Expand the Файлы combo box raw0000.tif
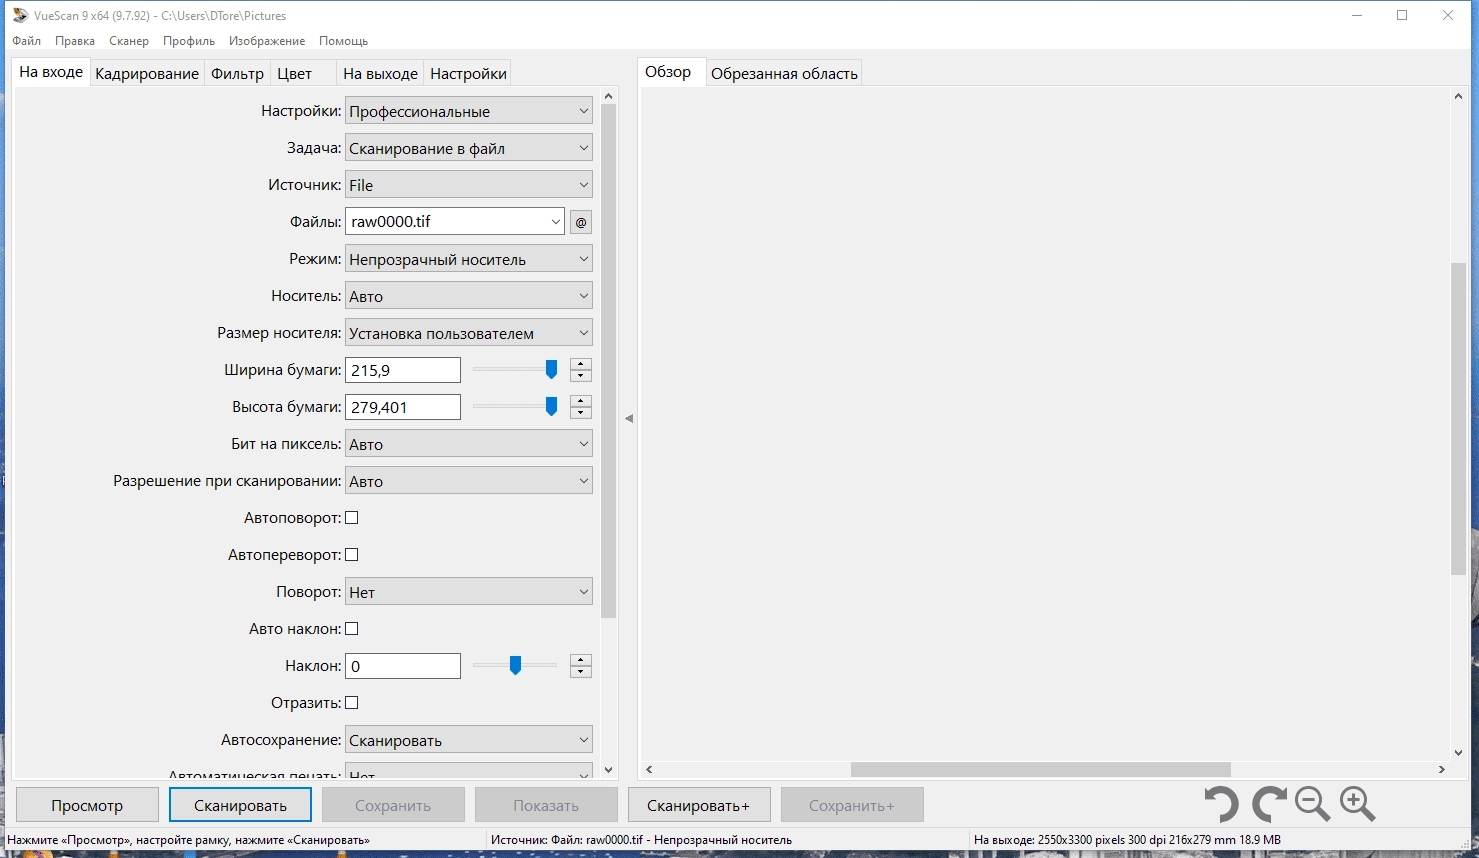The image size is (1479, 858). click(x=556, y=222)
